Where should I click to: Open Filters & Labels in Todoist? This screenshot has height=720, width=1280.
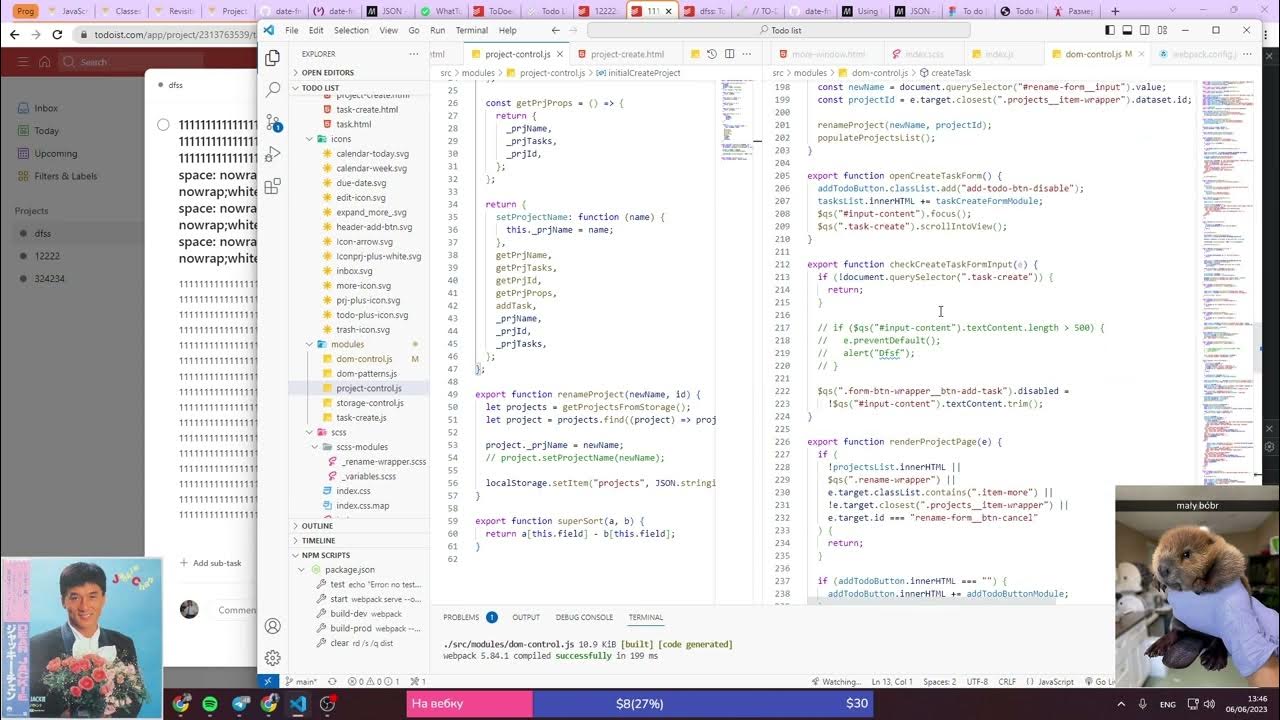point(65,176)
